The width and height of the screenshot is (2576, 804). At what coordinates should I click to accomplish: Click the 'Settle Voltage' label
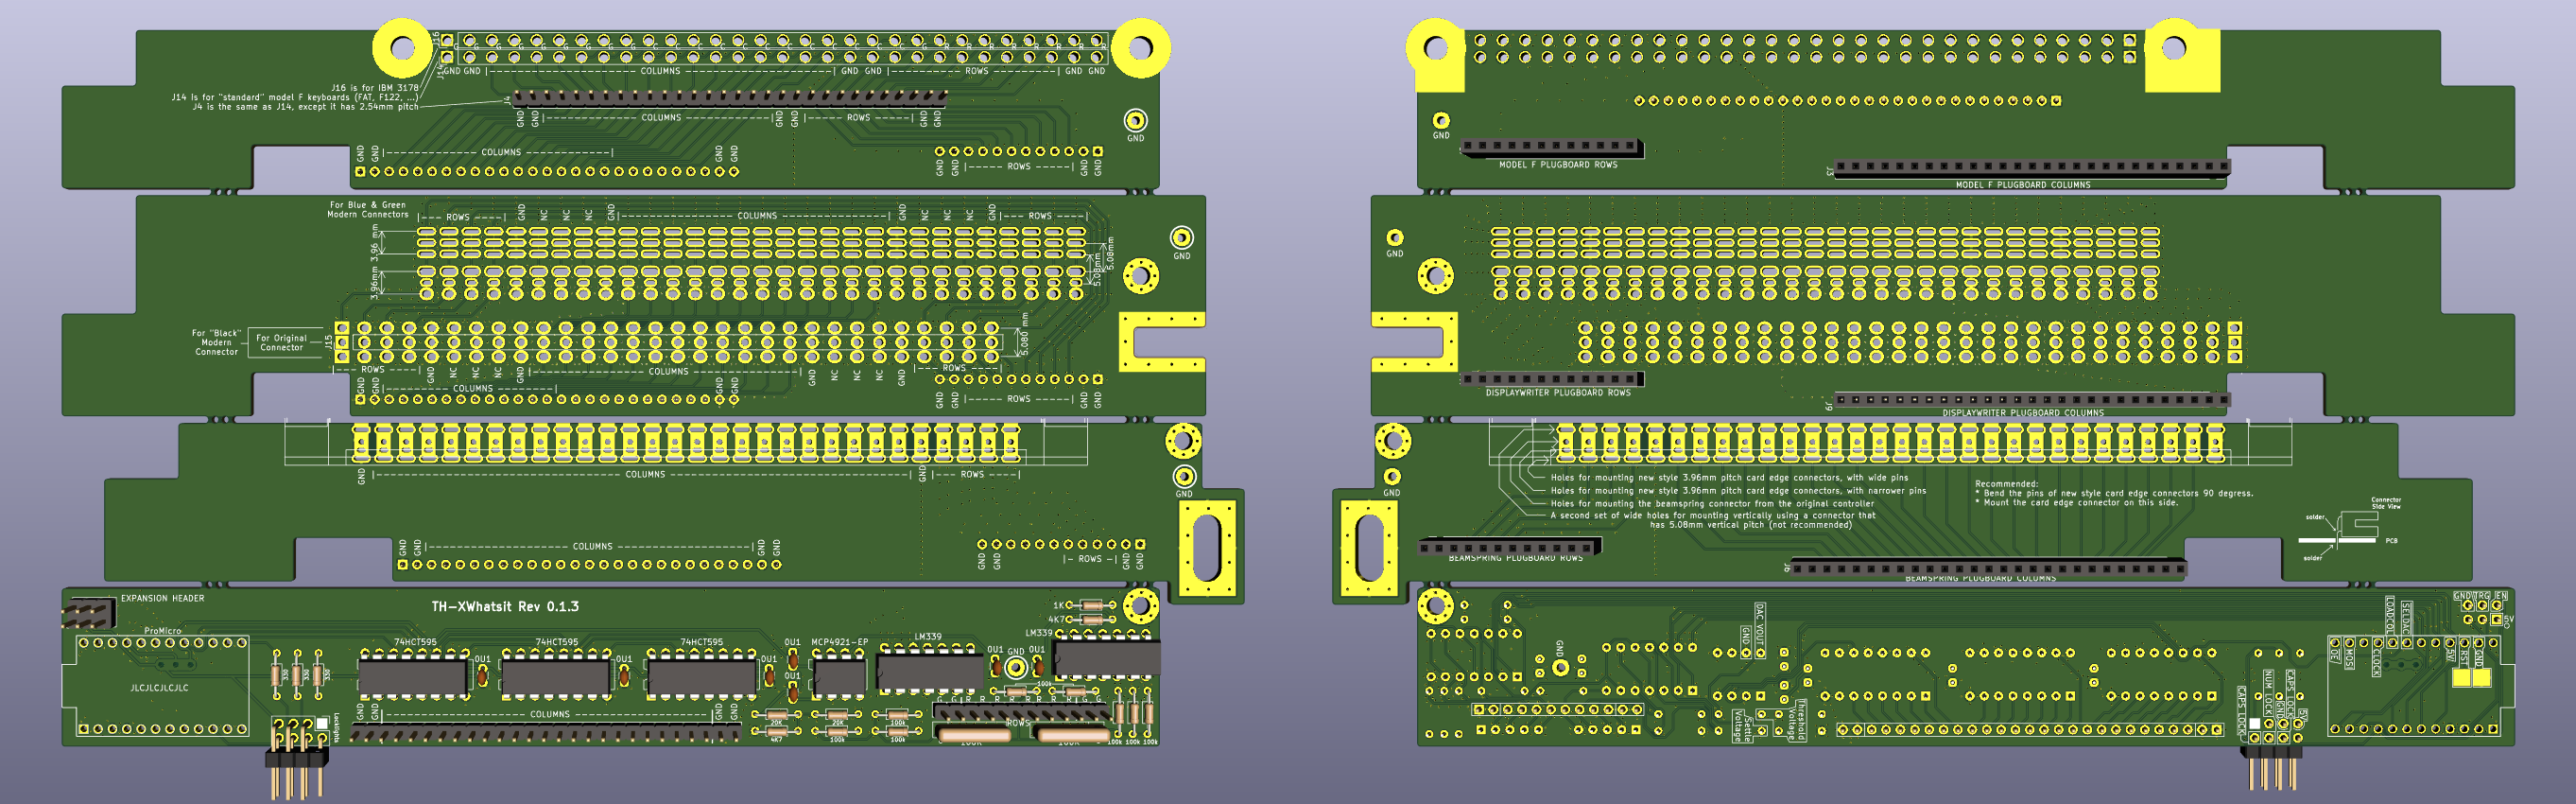point(1744,727)
